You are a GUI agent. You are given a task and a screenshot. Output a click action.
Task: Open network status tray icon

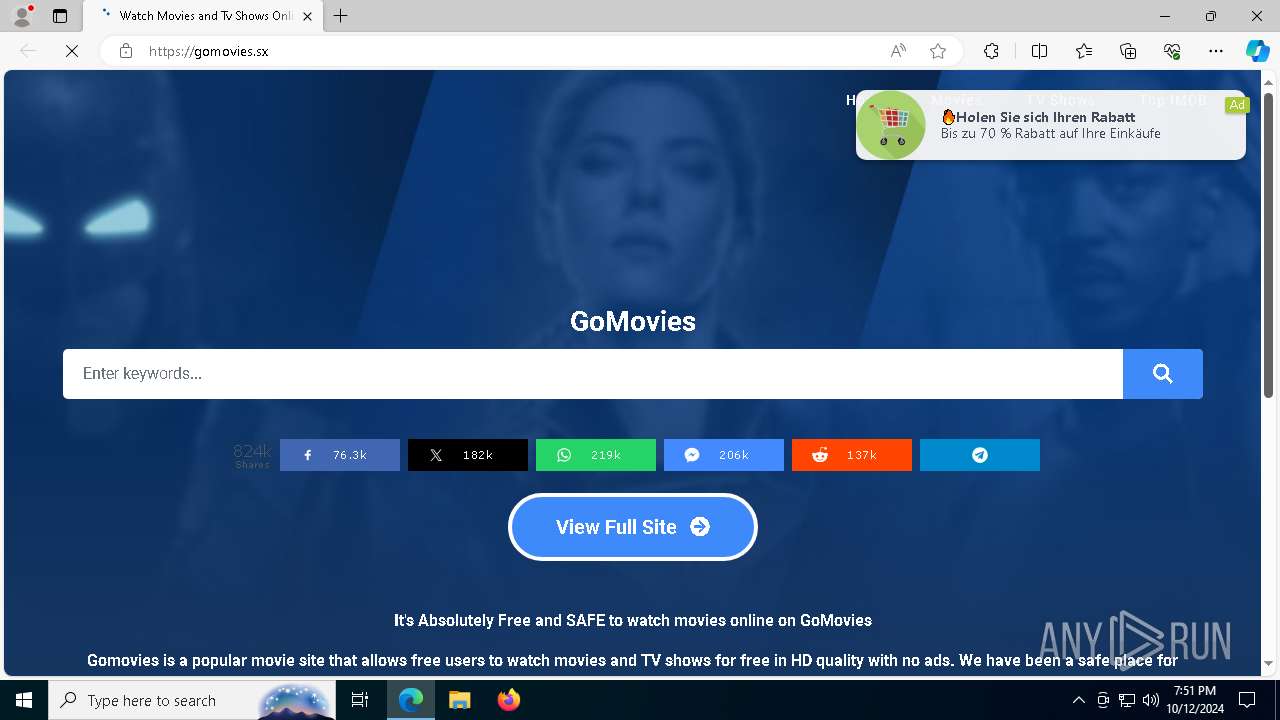click(x=1127, y=700)
